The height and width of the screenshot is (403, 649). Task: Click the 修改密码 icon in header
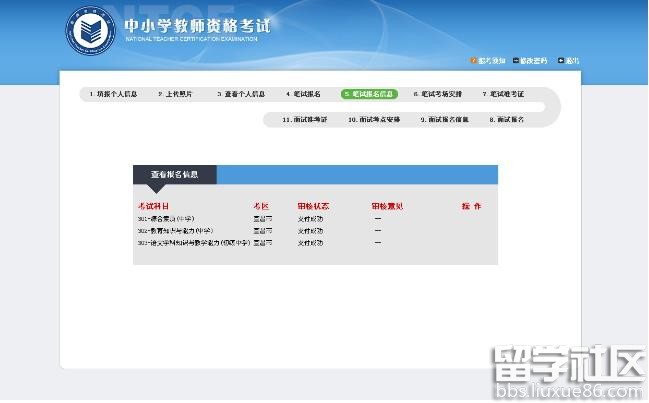[x=516, y=60]
